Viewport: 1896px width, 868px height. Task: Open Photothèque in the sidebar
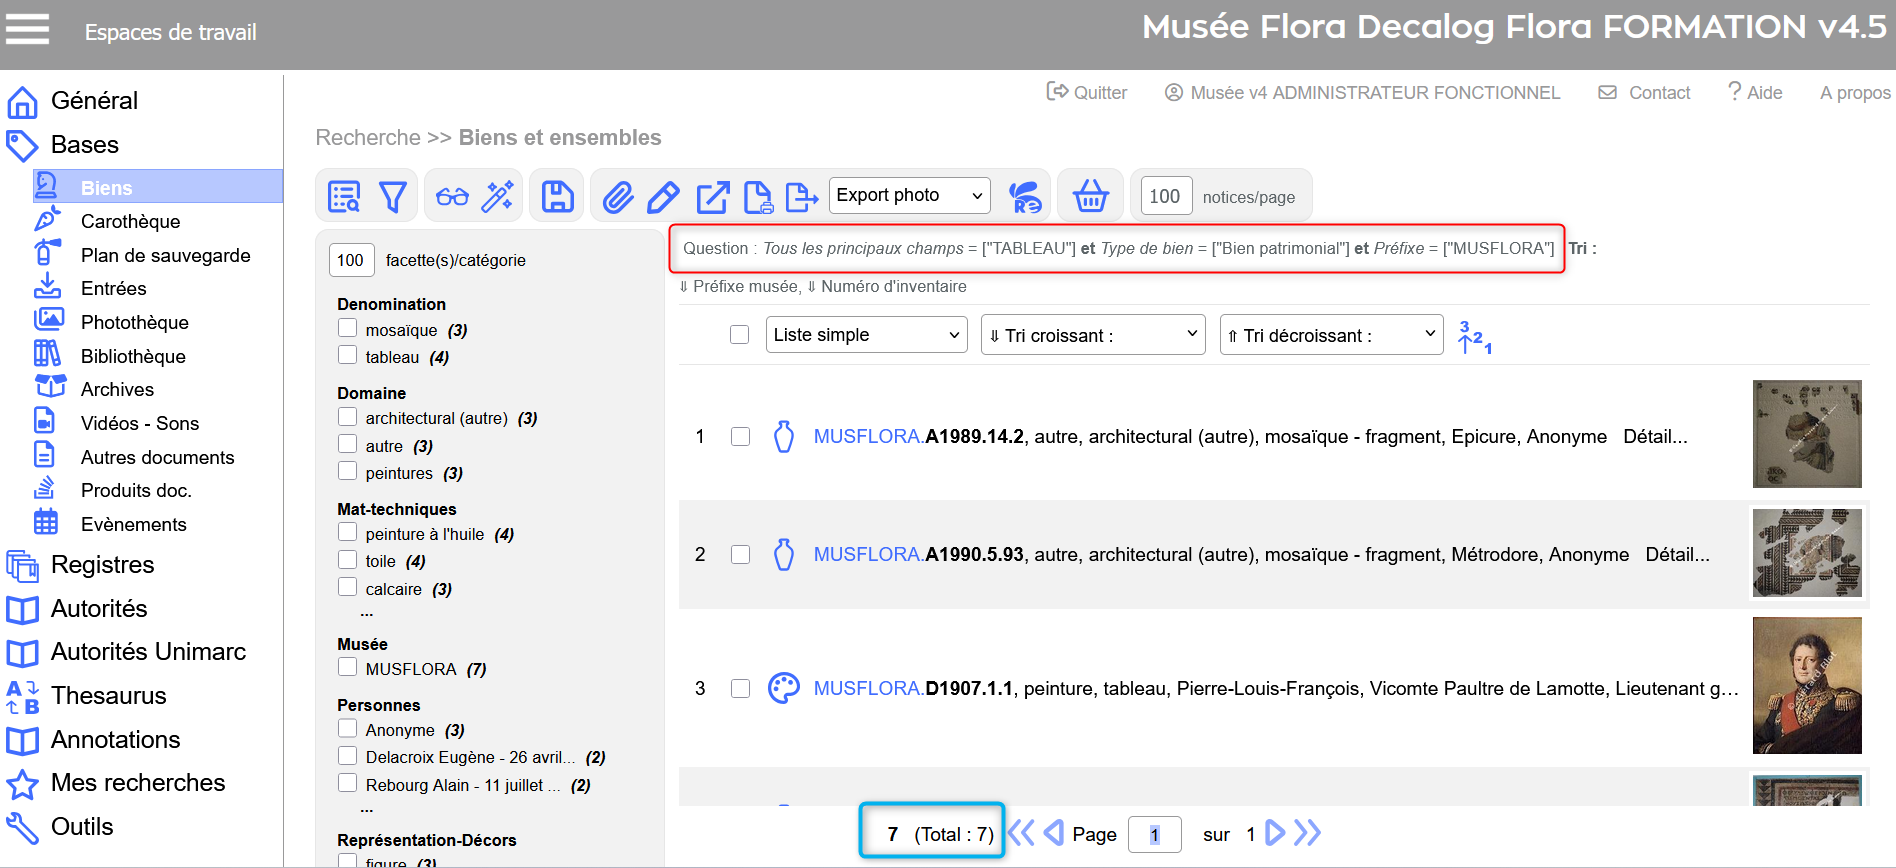pos(134,322)
